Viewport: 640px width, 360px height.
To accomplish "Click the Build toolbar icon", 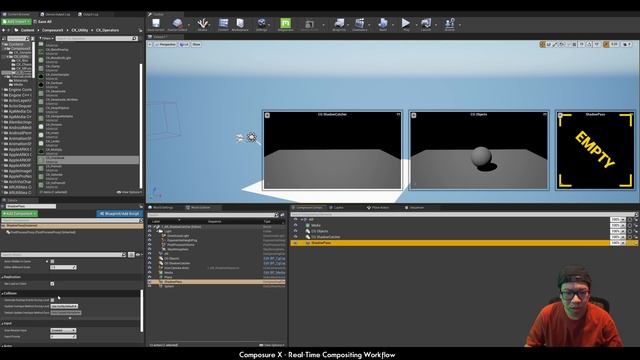I will [x=383, y=23].
